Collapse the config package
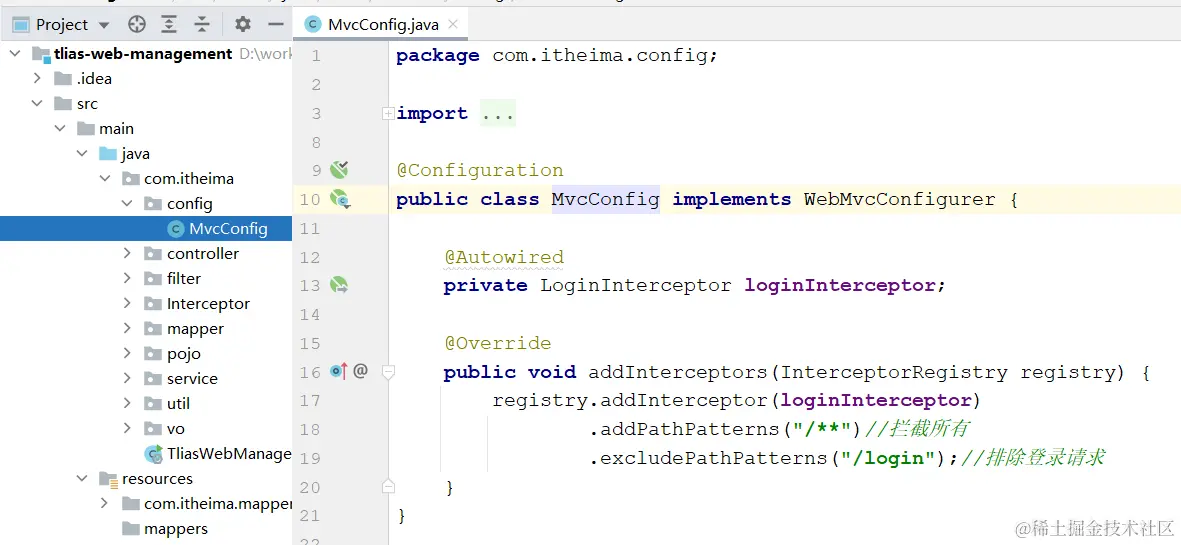Viewport: 1181px width, 545px height. click(127, 204)
